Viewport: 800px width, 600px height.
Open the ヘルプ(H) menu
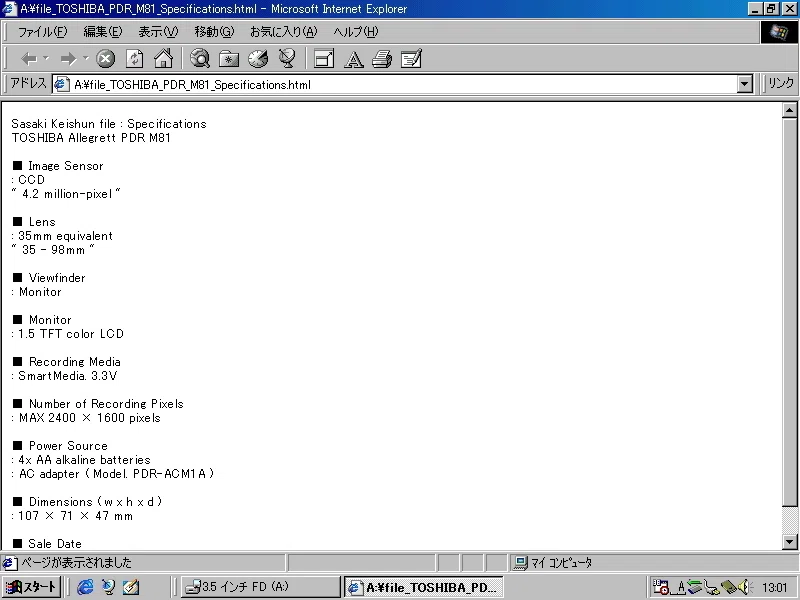click(x=356, y=32)
